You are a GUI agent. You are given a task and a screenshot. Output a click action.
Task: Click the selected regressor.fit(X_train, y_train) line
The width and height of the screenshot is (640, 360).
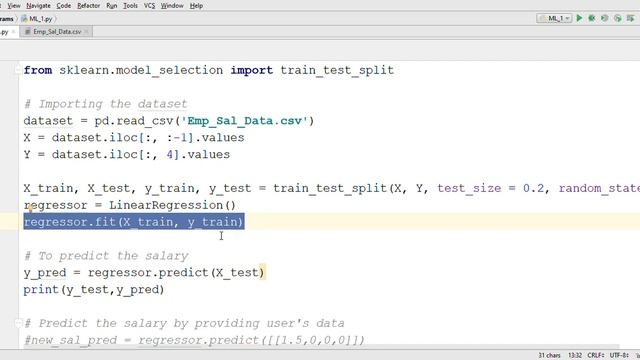point(134,222)
